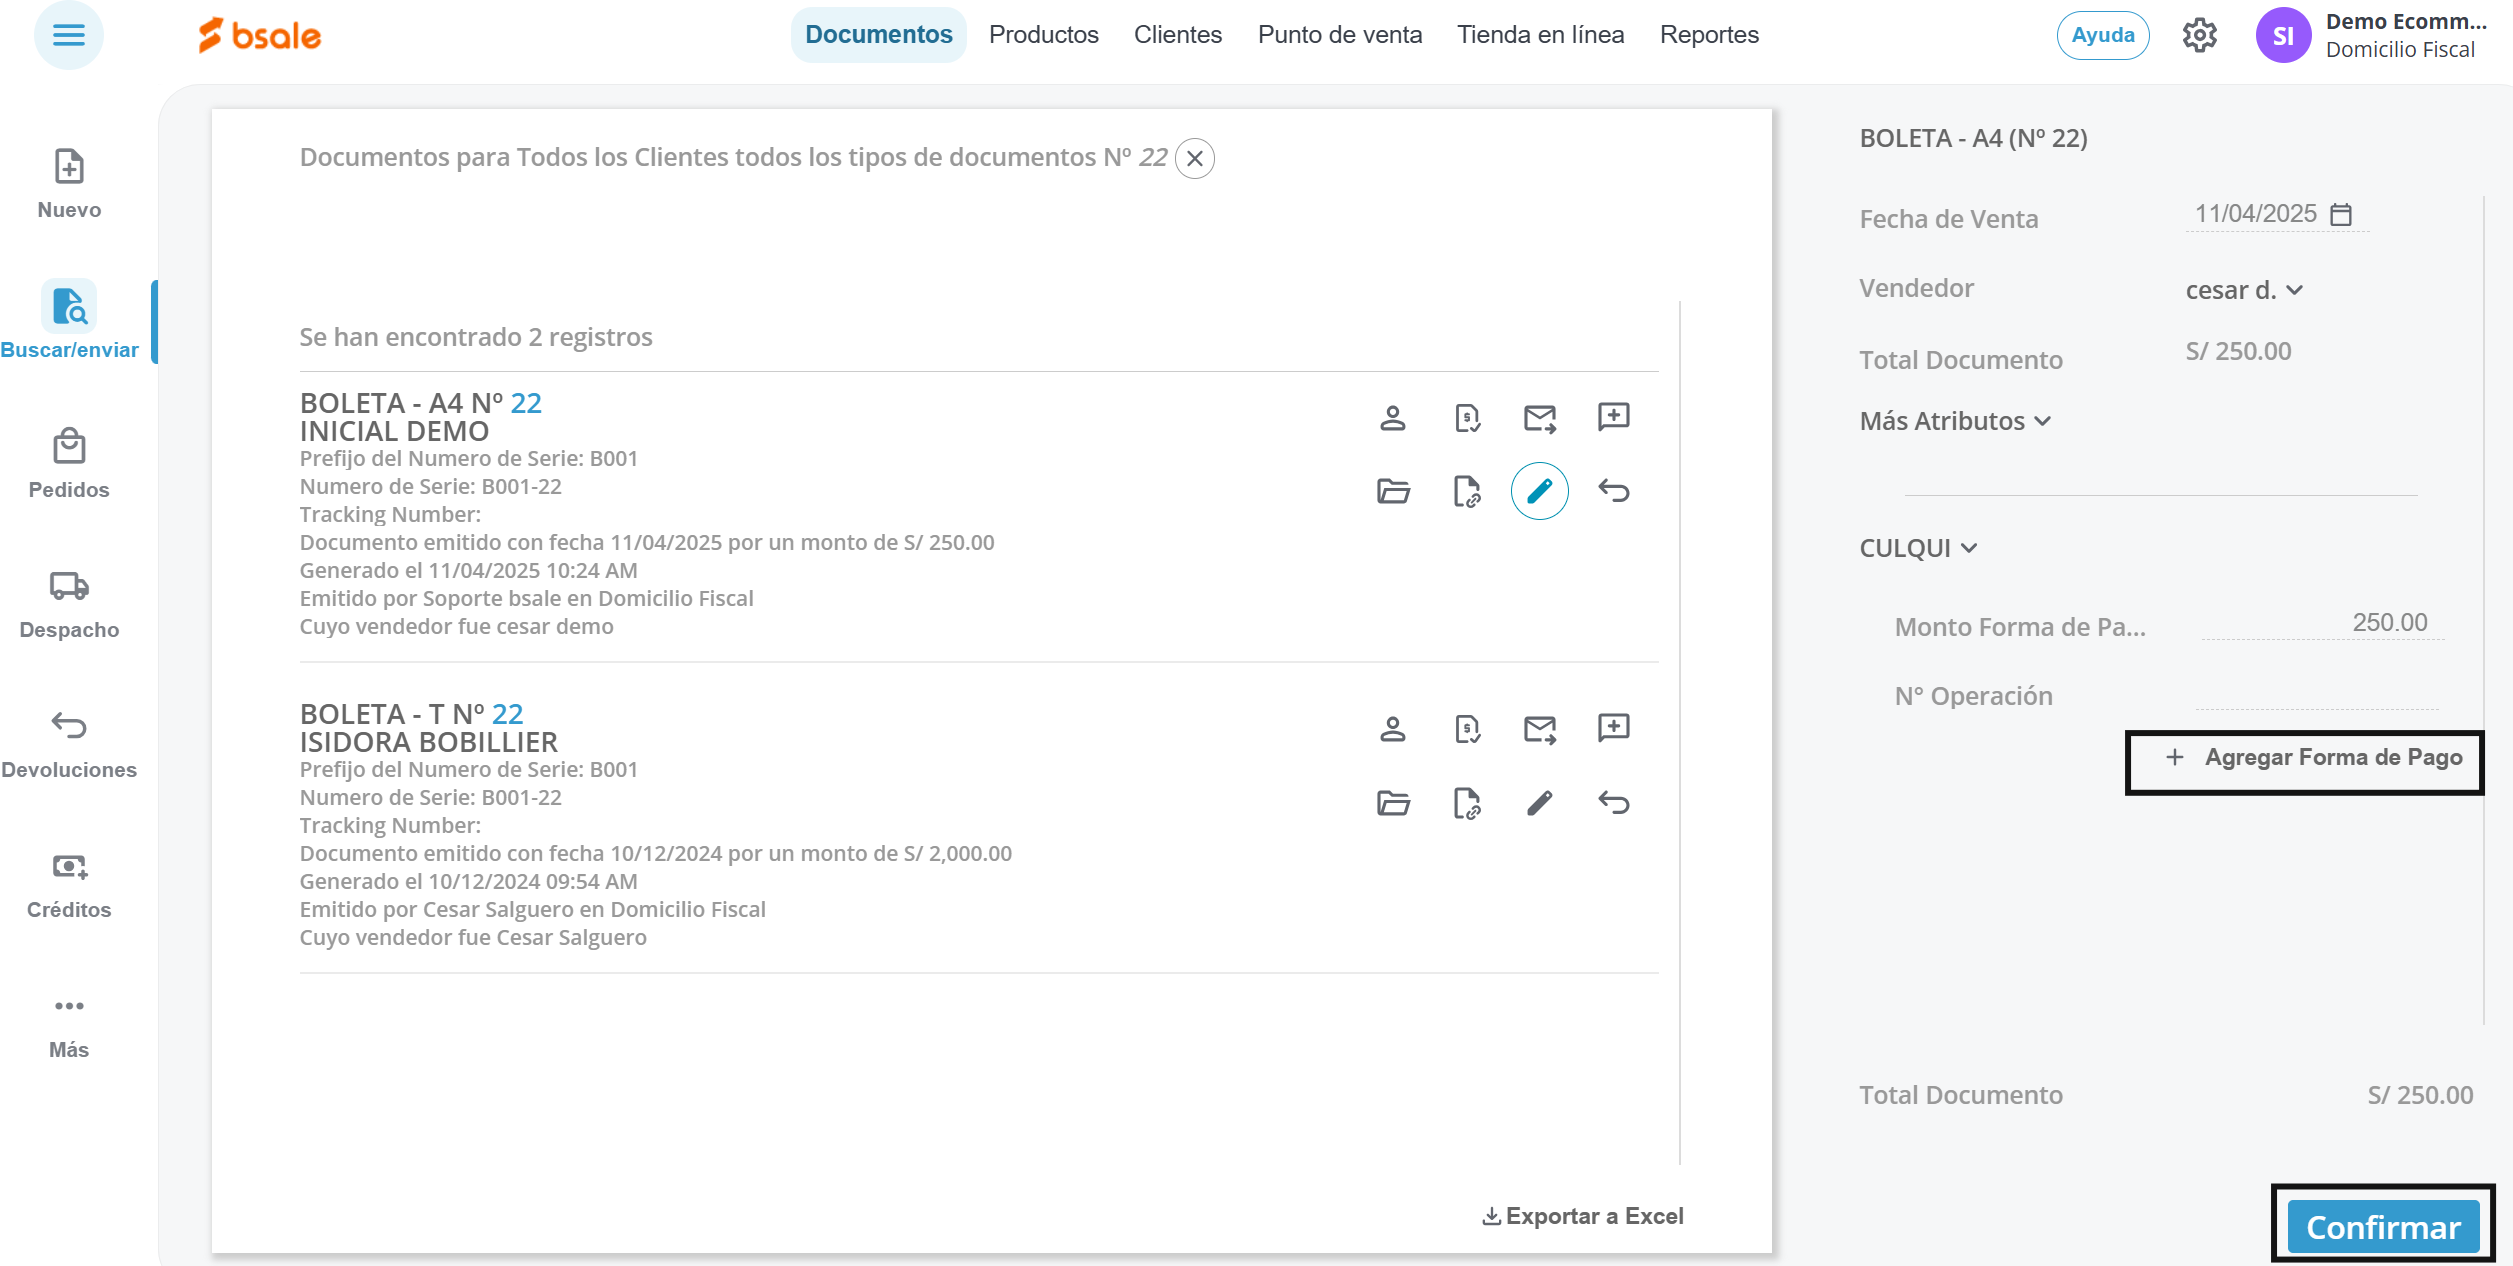Open the hamburger menu at top left
2513x1266 pixels.
(x=68, y=36)
